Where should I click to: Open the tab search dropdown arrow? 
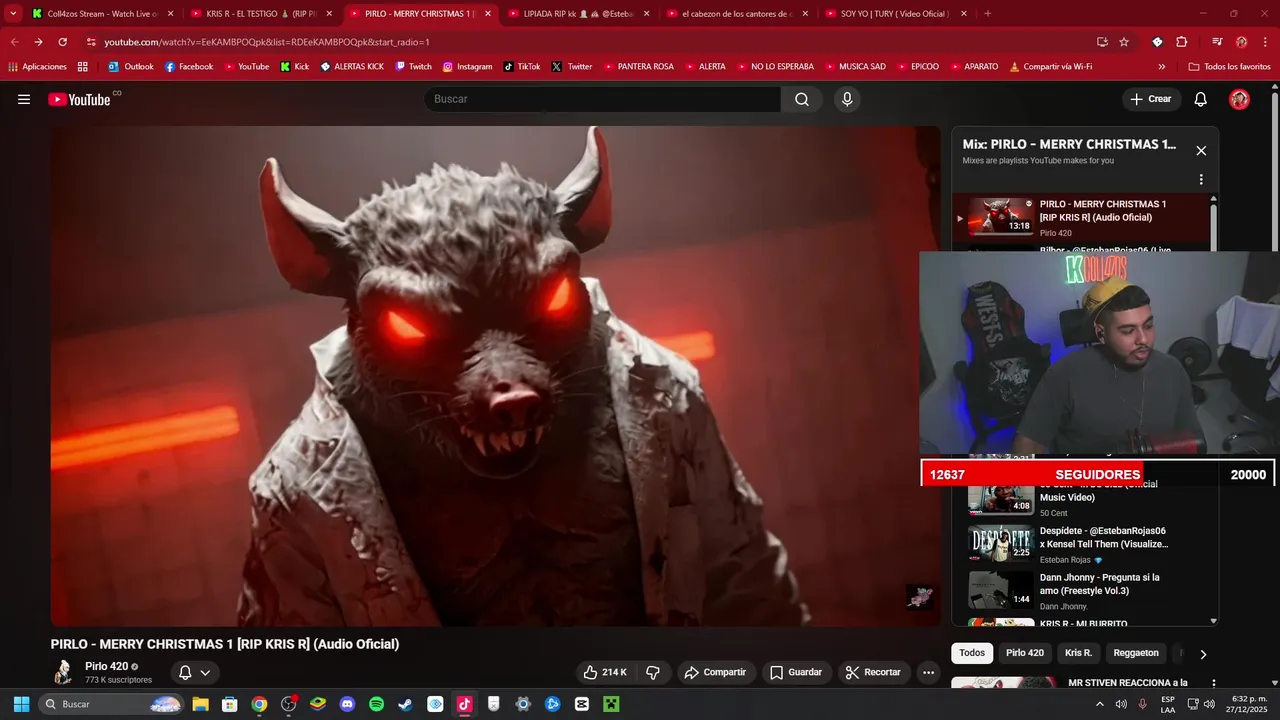point(13,14)
